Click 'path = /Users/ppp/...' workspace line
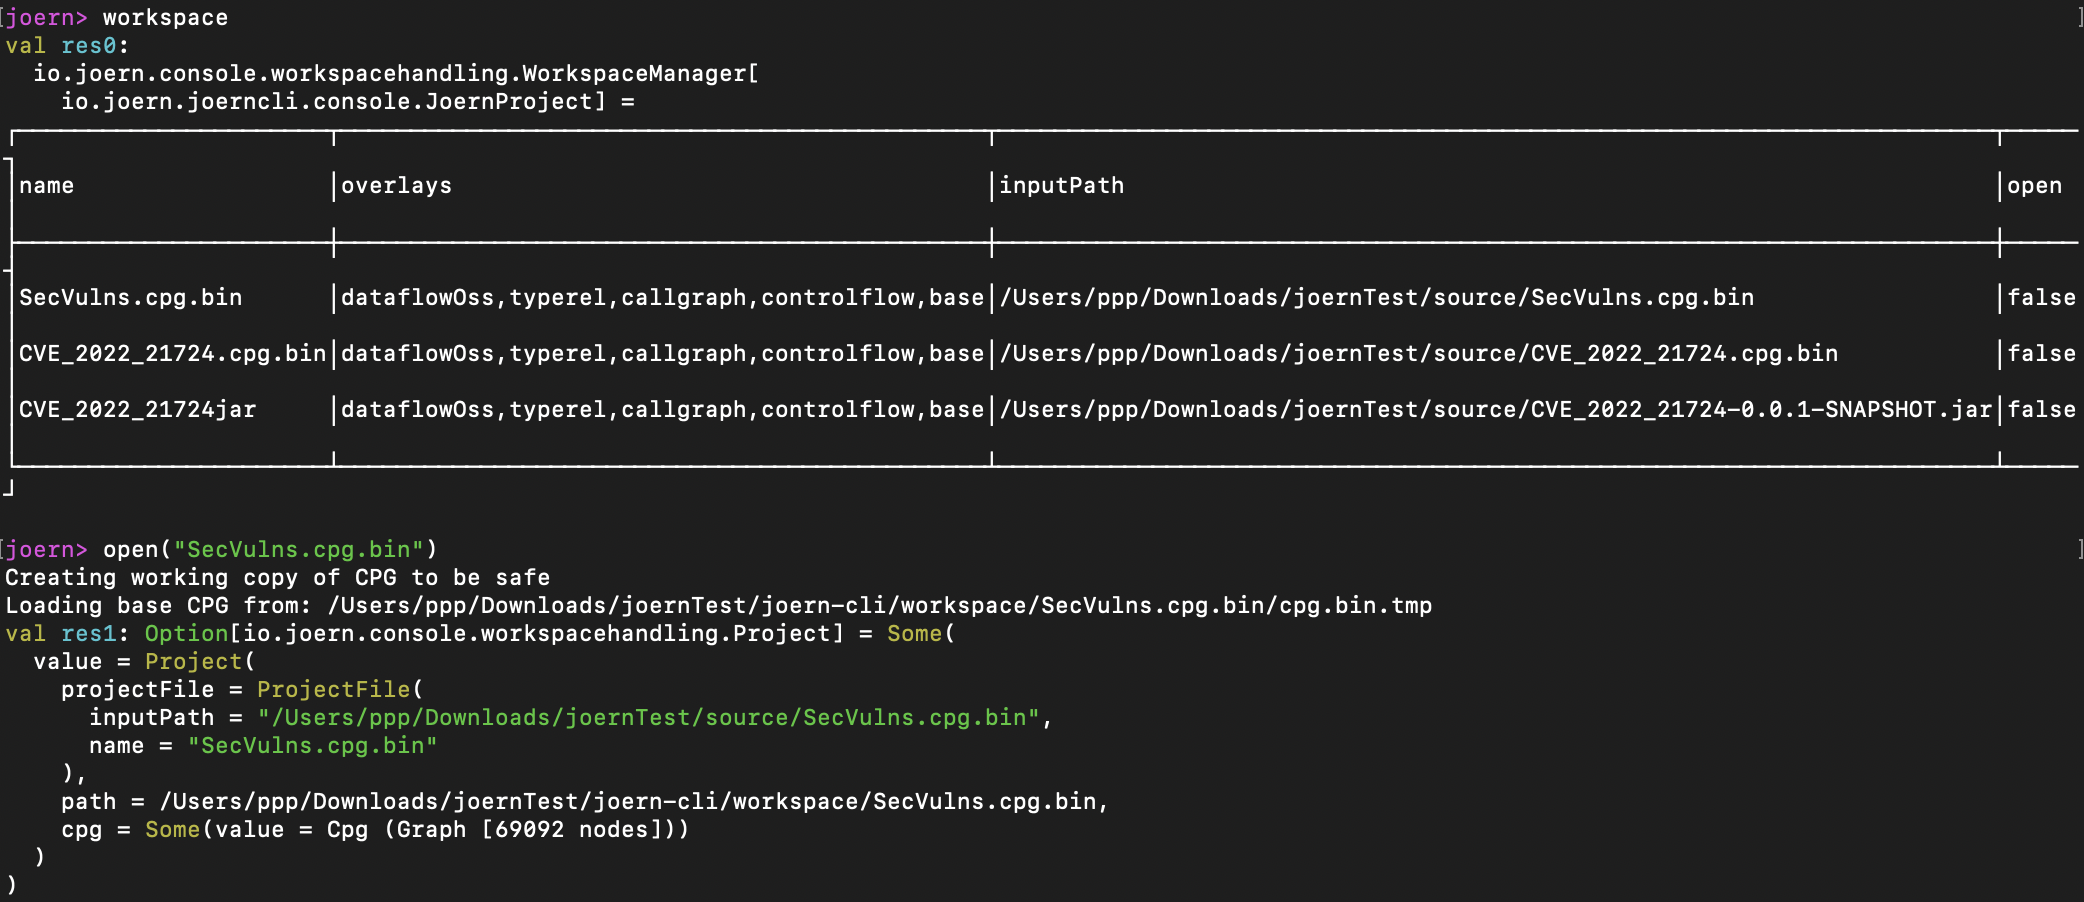2084x902 pixels. tap(585, 802)
